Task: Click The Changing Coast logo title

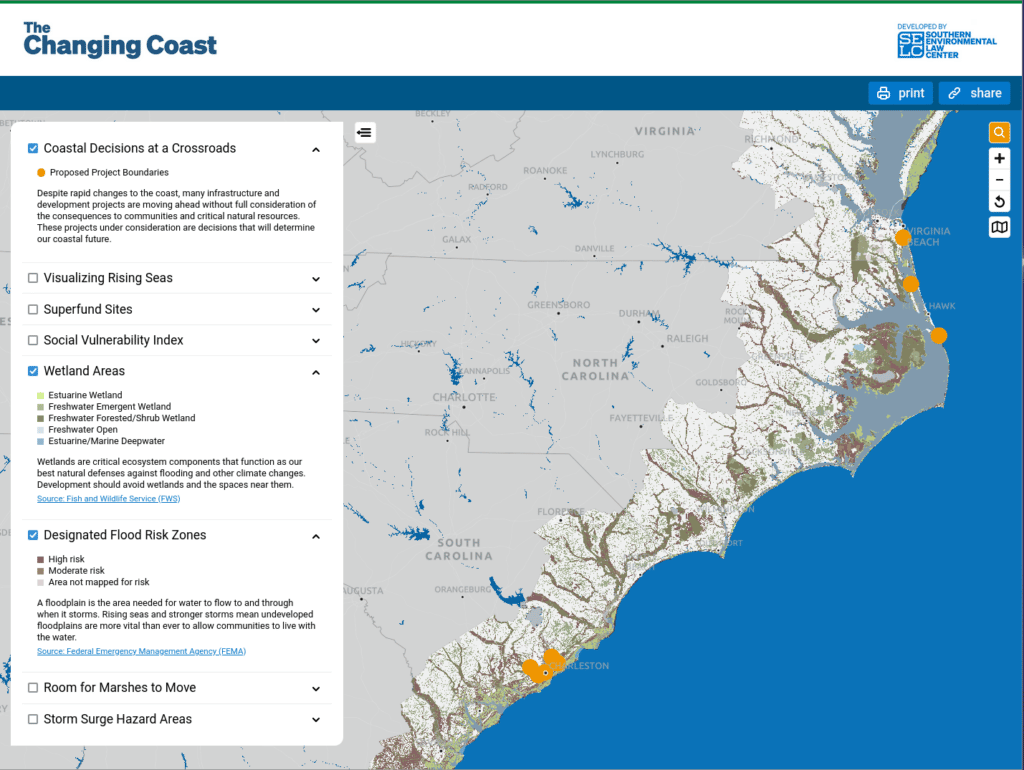Action: coord(120,40)
